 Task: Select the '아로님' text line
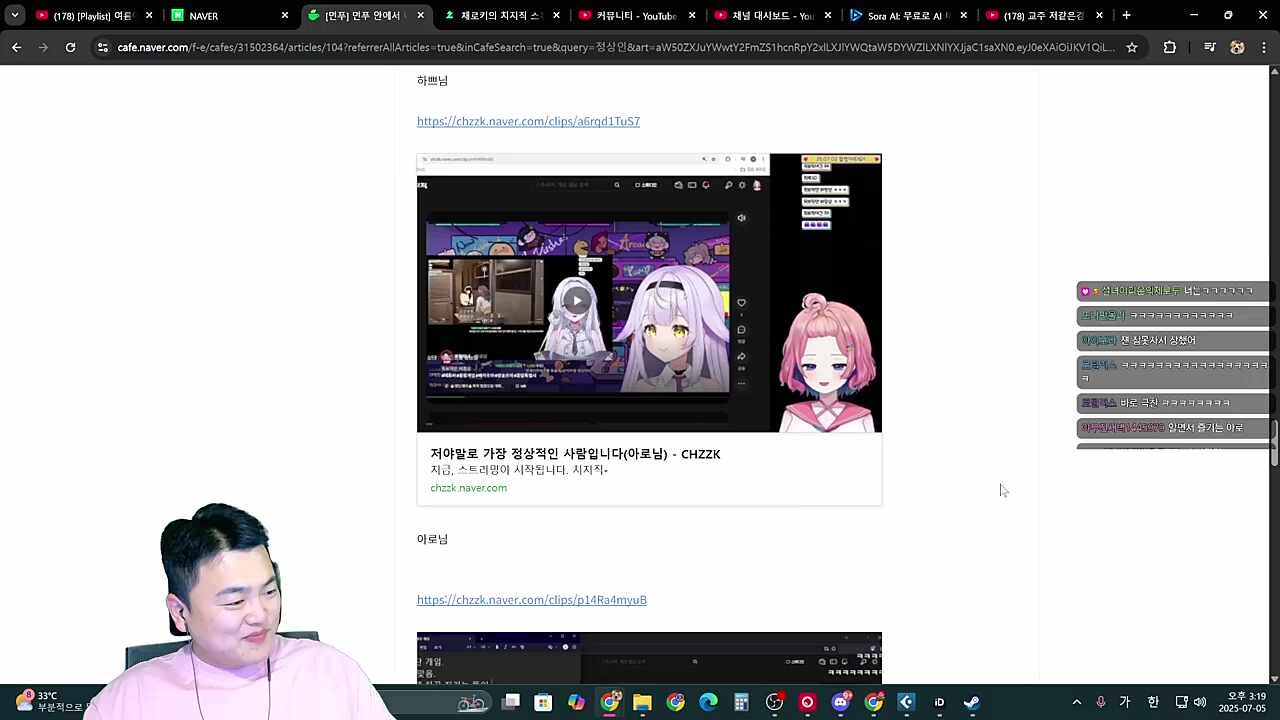[x=432, y=539]
